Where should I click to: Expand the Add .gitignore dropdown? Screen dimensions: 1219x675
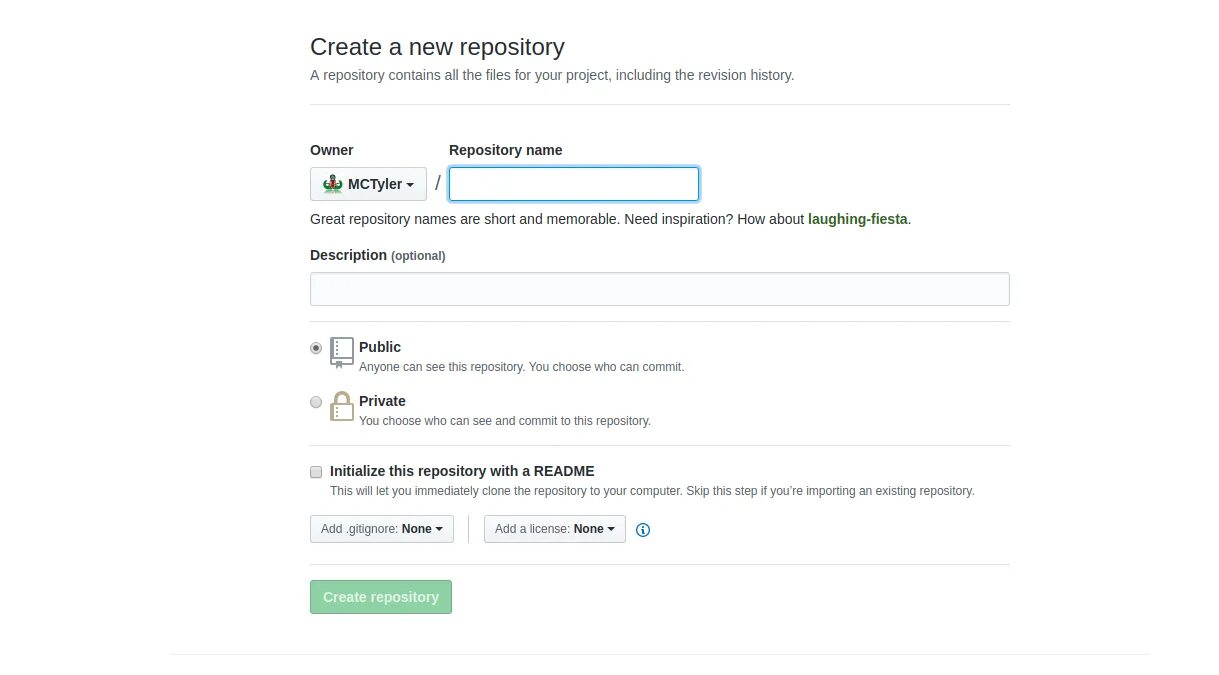382,529
